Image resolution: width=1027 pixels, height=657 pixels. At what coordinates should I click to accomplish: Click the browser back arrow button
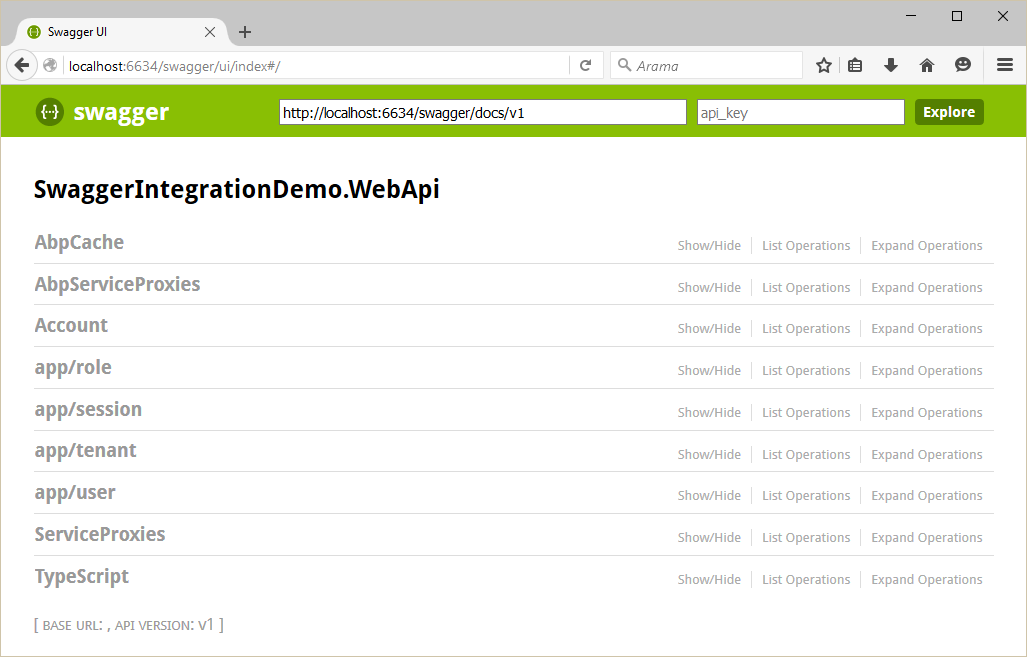click(22, 66)
